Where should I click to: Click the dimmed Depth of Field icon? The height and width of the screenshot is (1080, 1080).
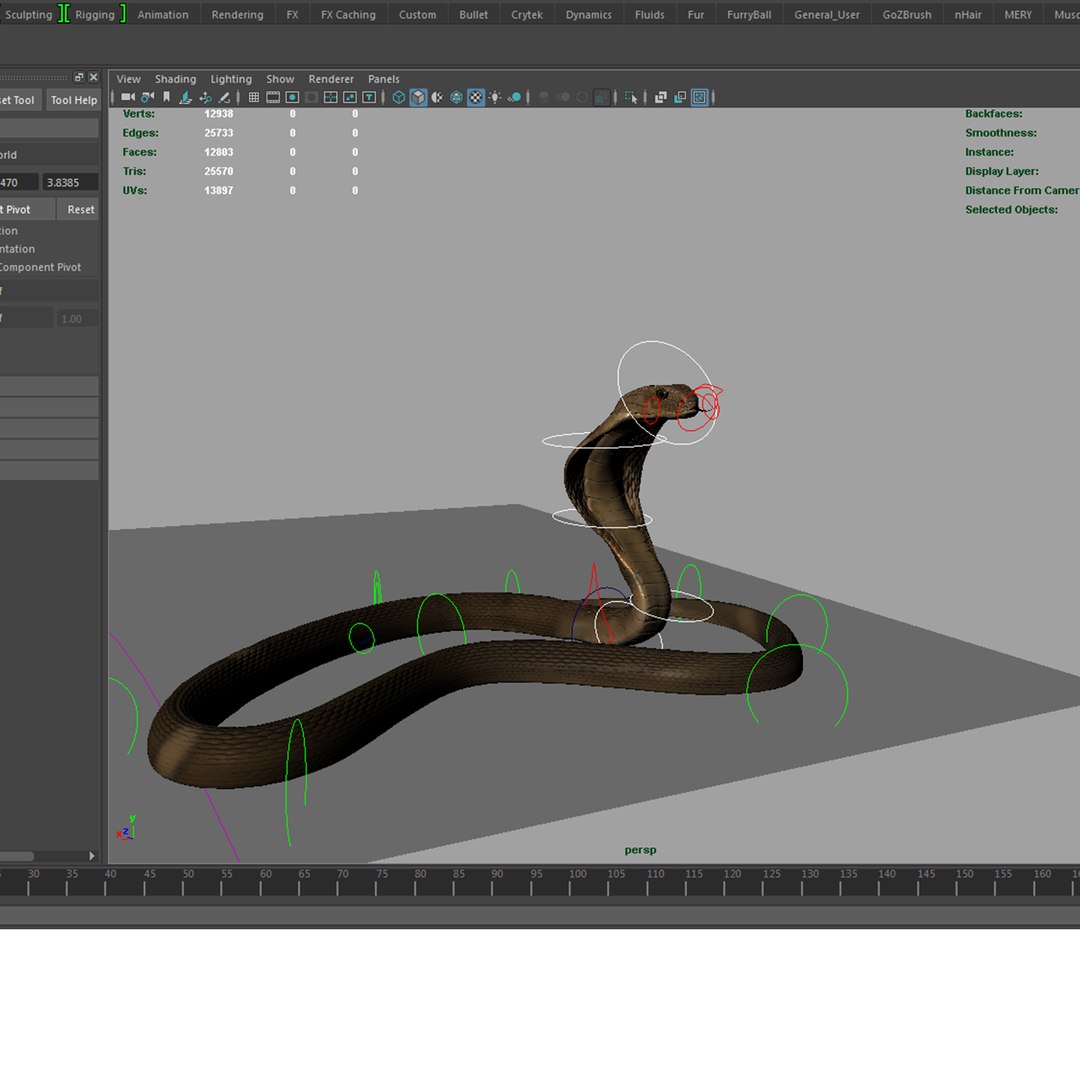[601, 97]
